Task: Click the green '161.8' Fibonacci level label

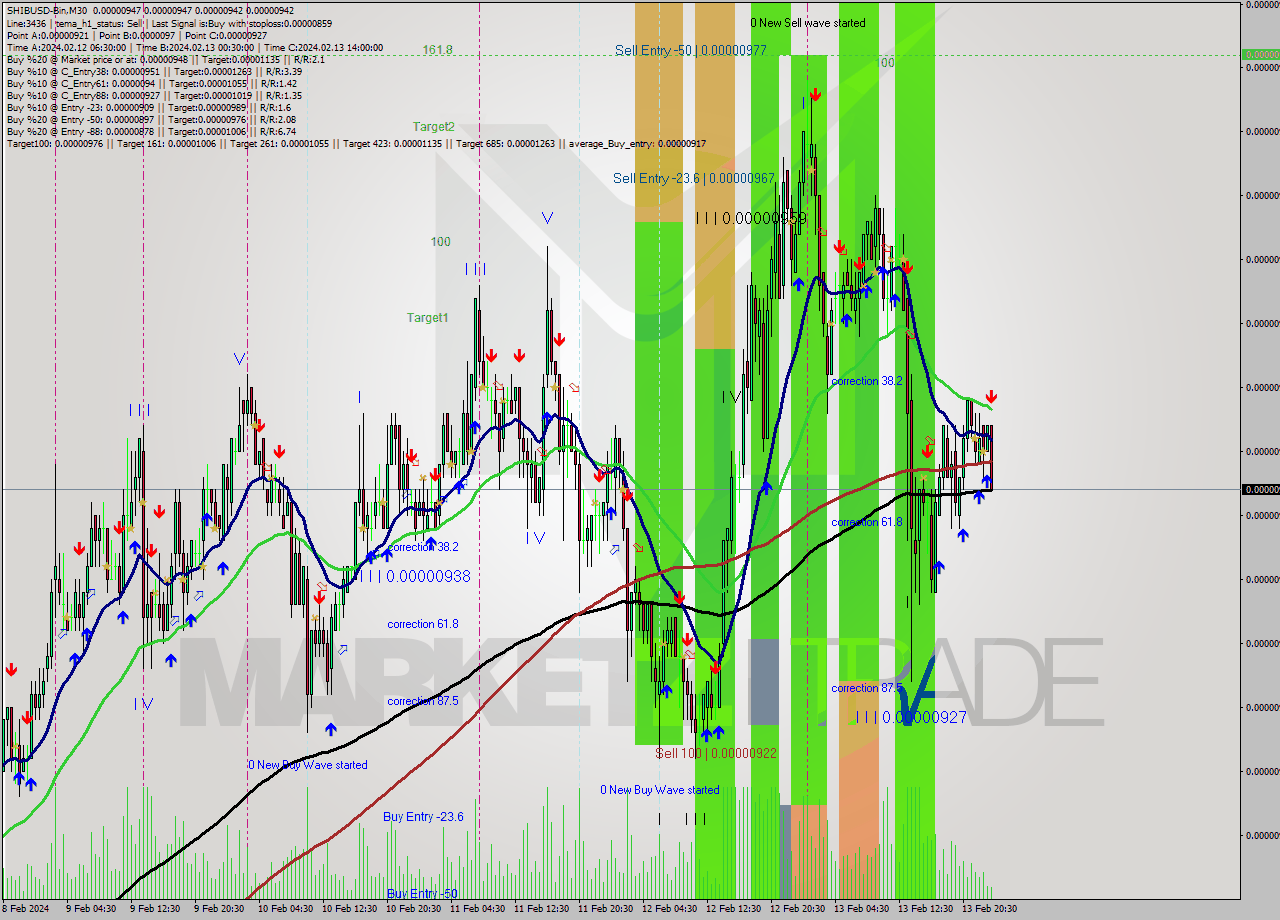Action: [437, 49]
